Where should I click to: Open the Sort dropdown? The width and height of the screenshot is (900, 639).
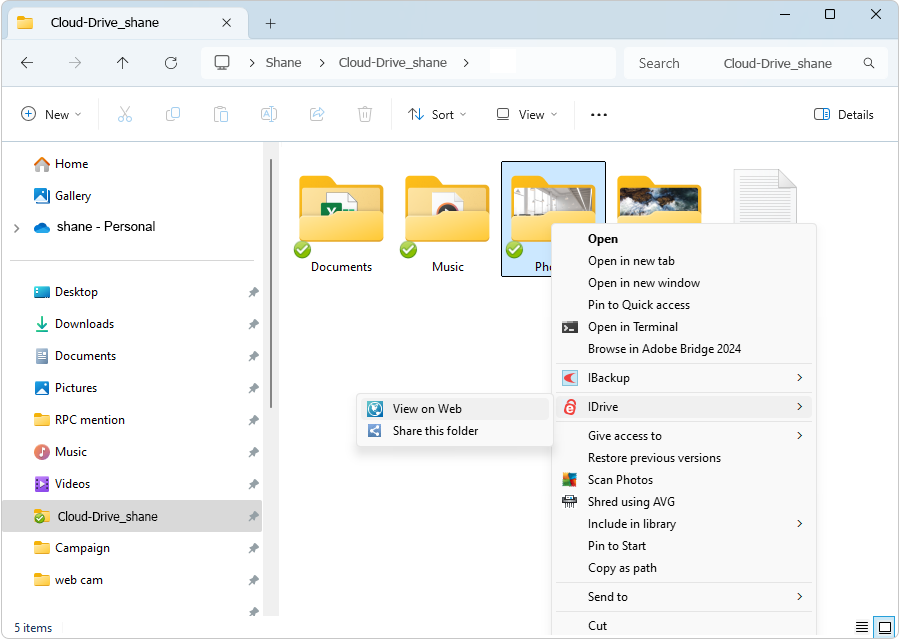(x=437, y=114)
